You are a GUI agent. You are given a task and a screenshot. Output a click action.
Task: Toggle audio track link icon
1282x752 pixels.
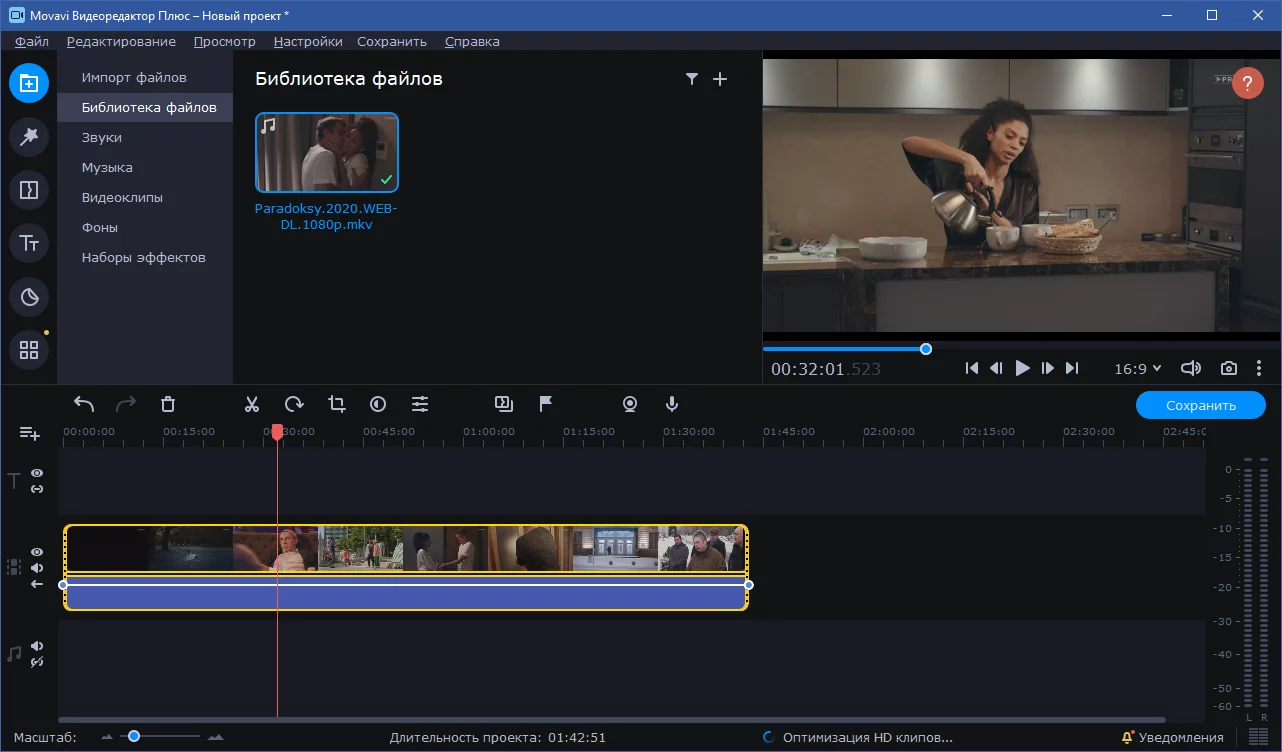click(37, 662)
